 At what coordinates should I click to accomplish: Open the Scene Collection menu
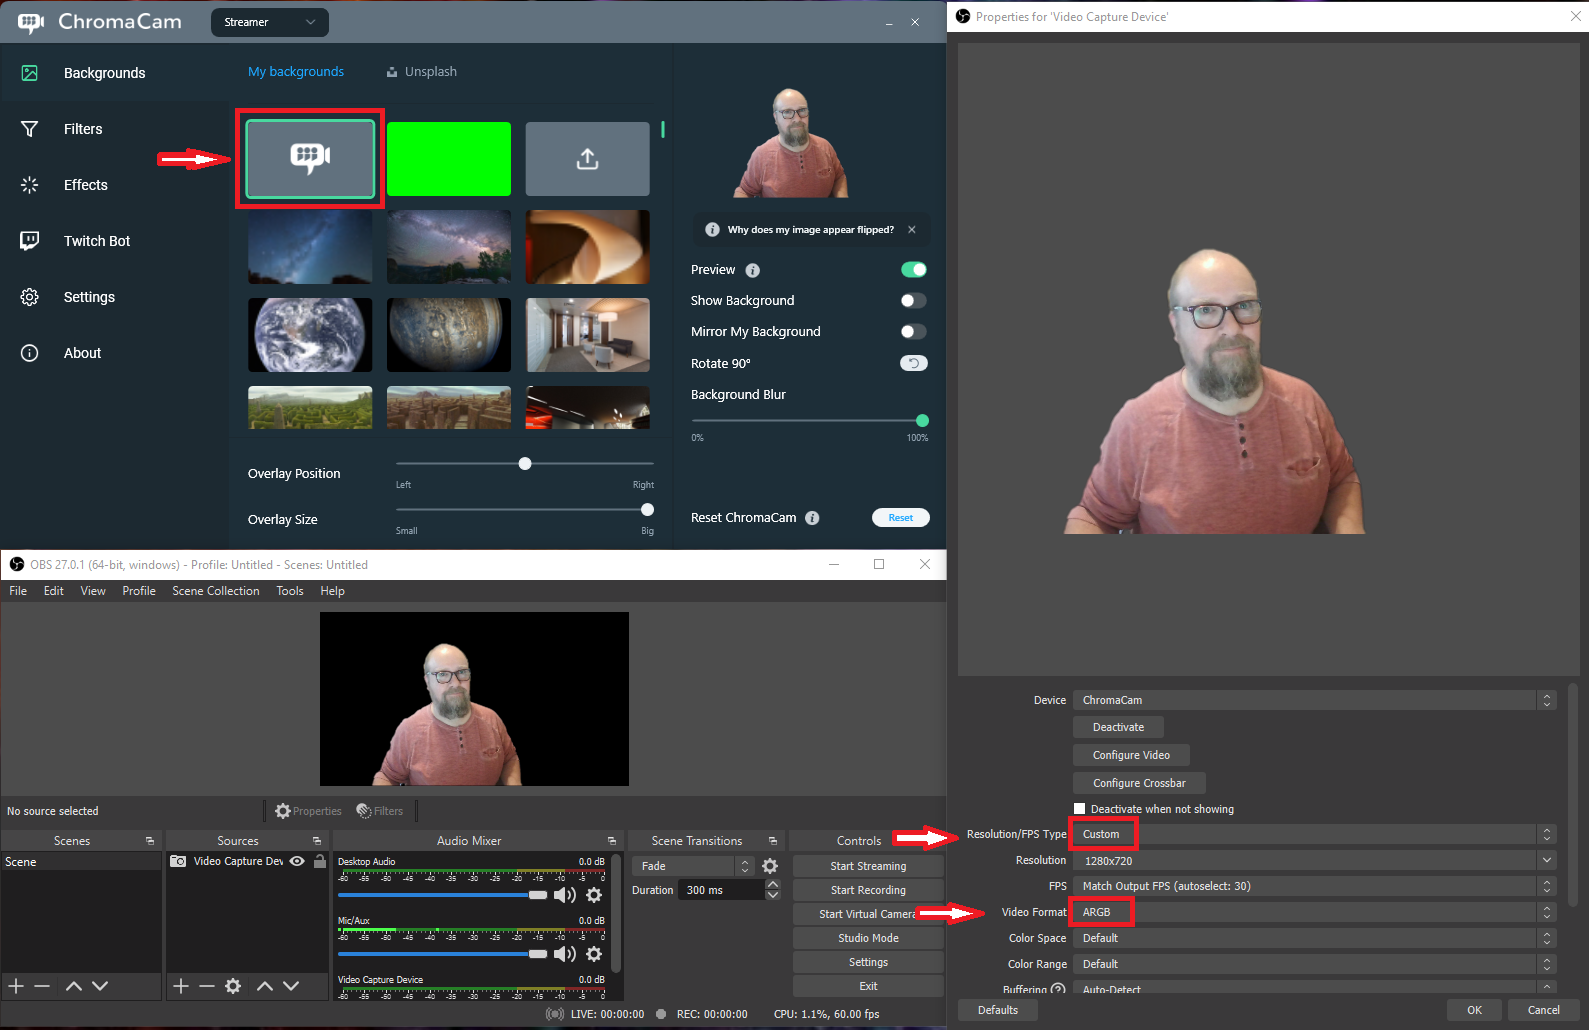(215, 591)
